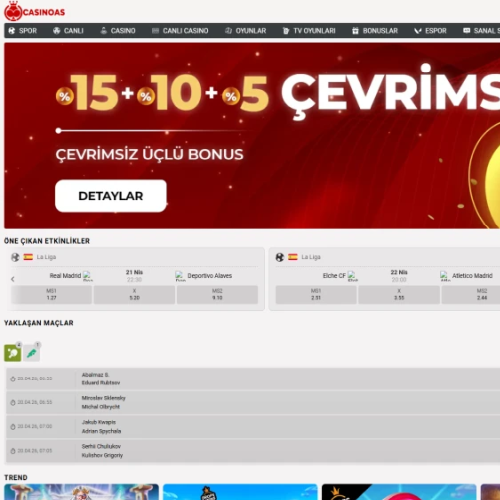Click La Liga in the Real Madrid card
Screen dimensions: 500x500
click(46, 257)
